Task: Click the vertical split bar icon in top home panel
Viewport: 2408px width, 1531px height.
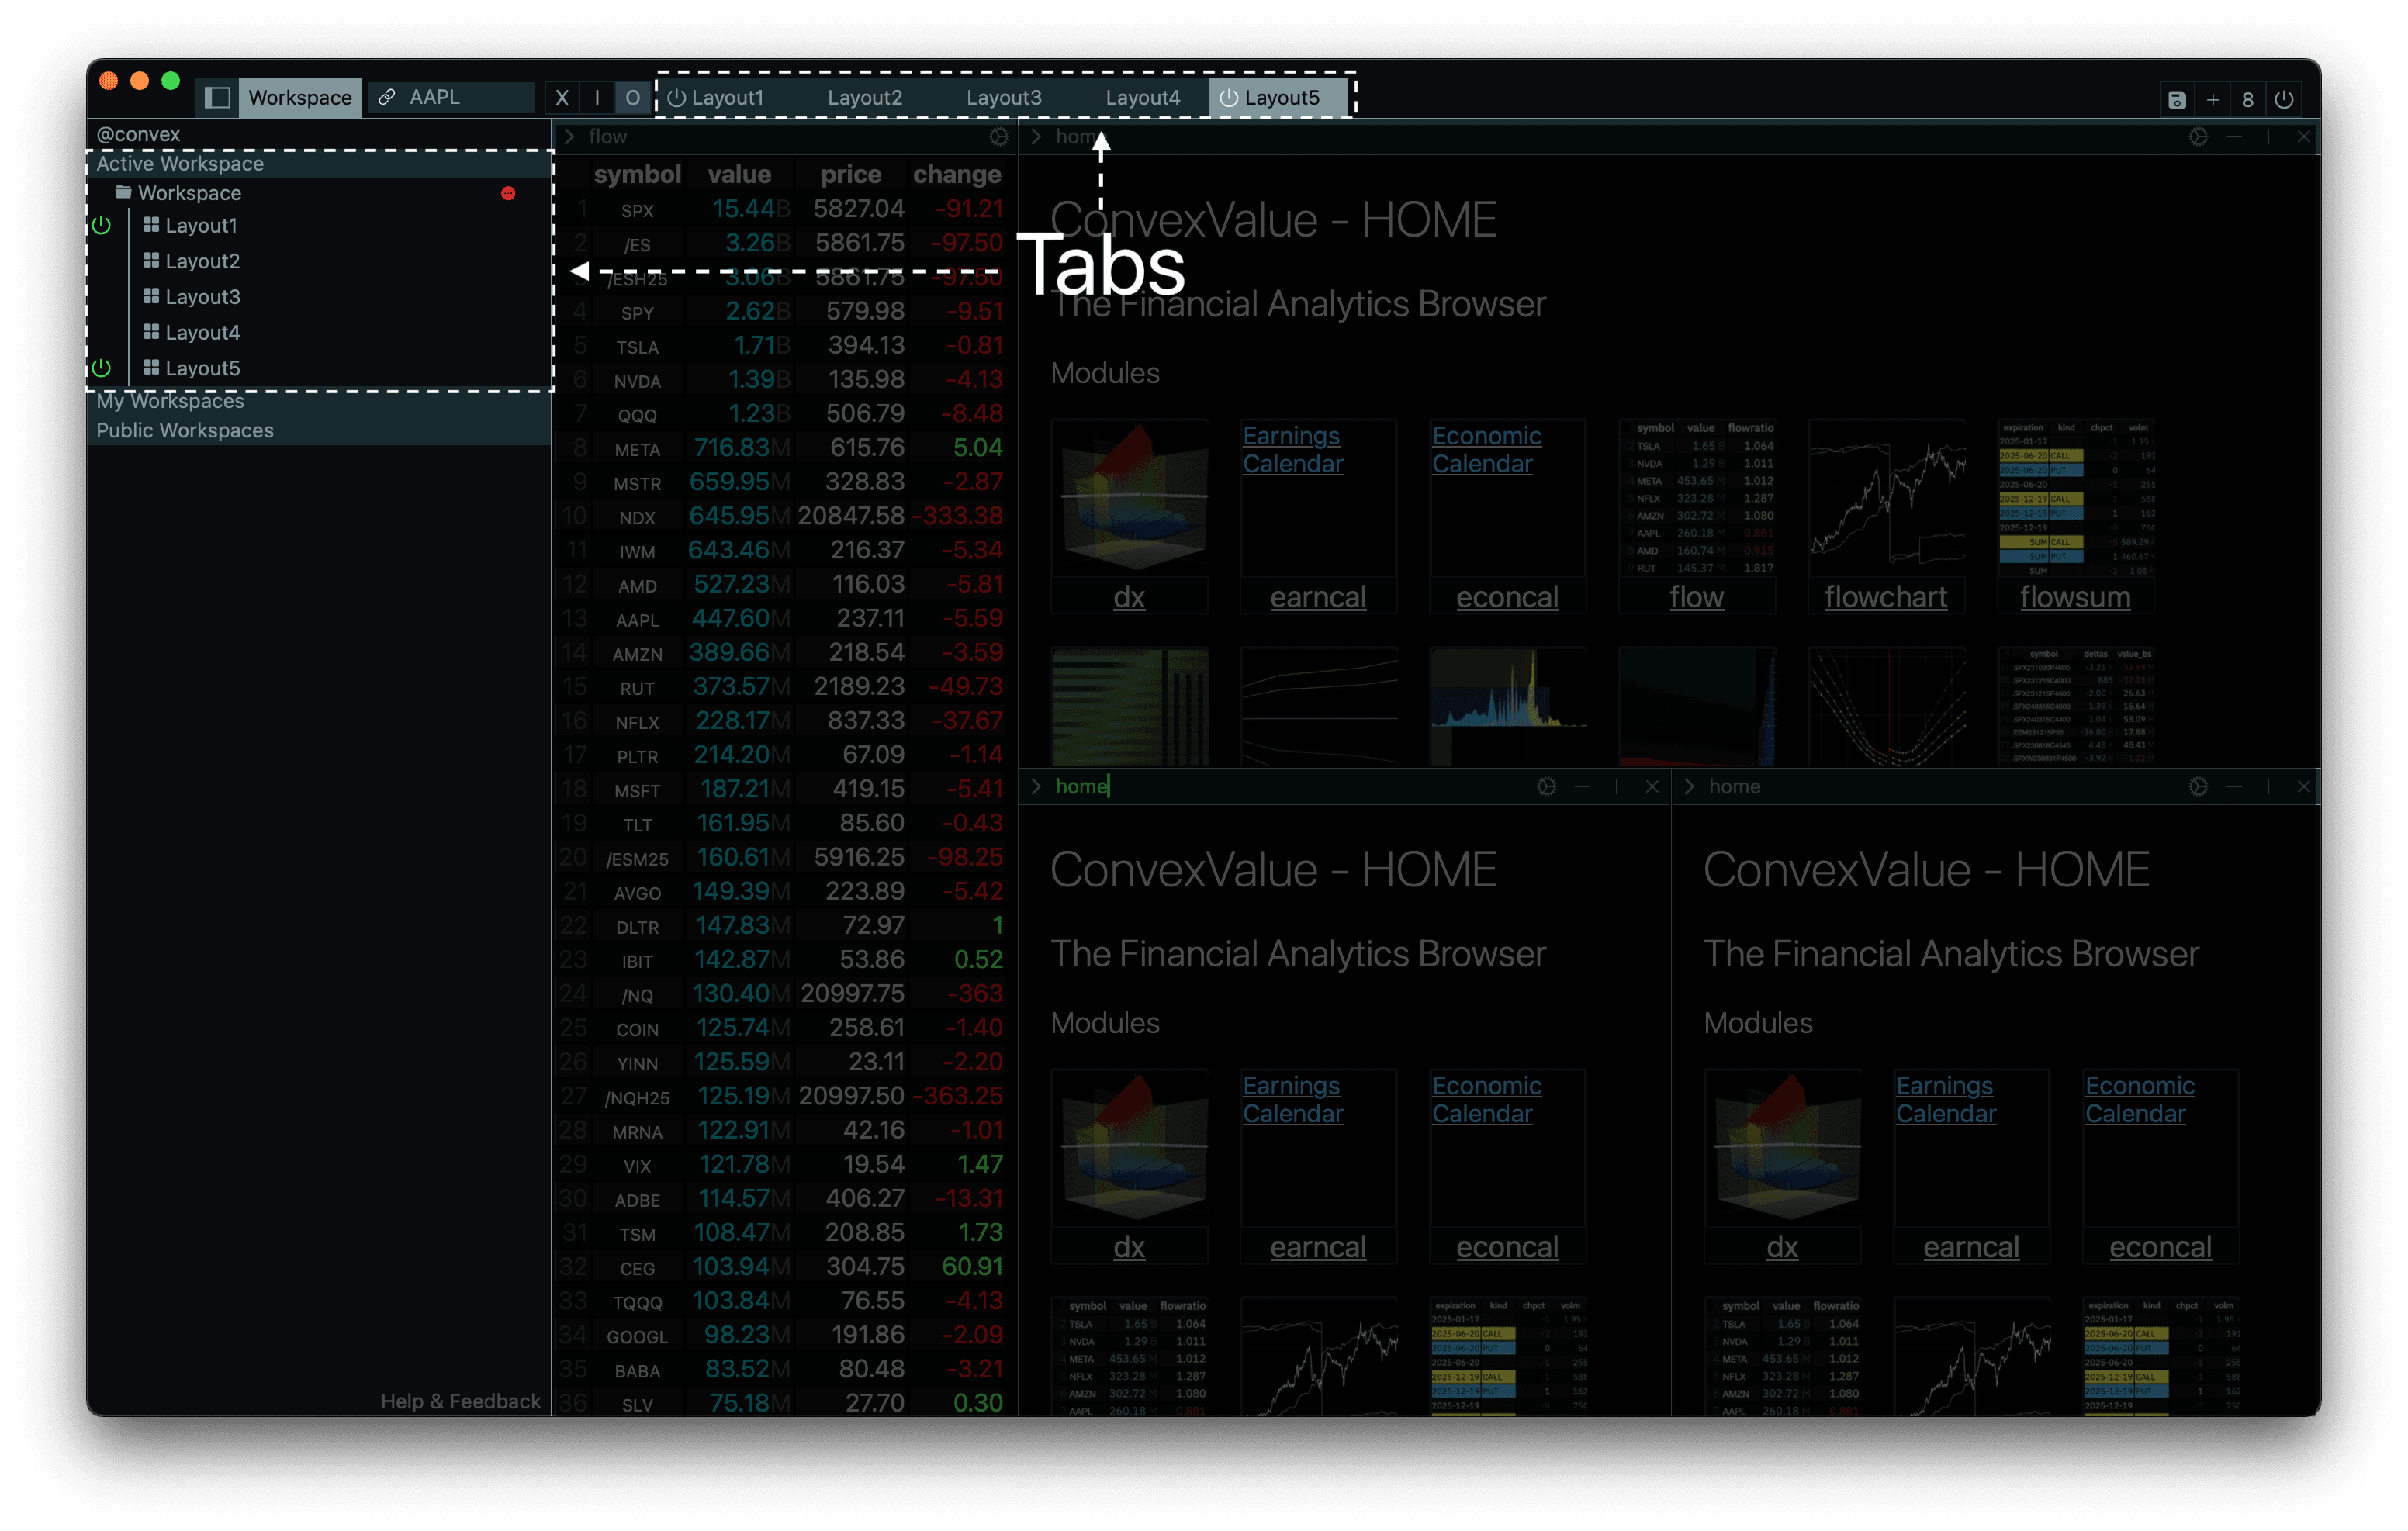Action: [2267, 137]
